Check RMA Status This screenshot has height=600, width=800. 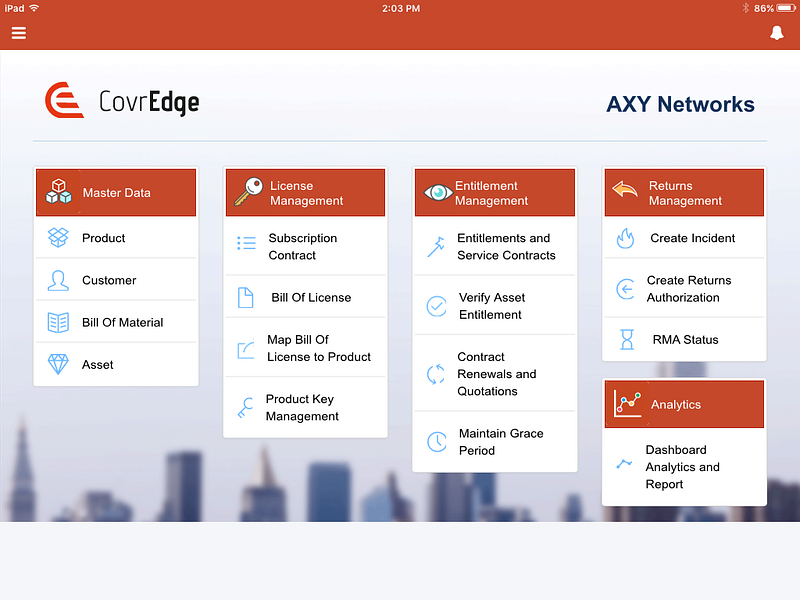click(x=684, y=339)
